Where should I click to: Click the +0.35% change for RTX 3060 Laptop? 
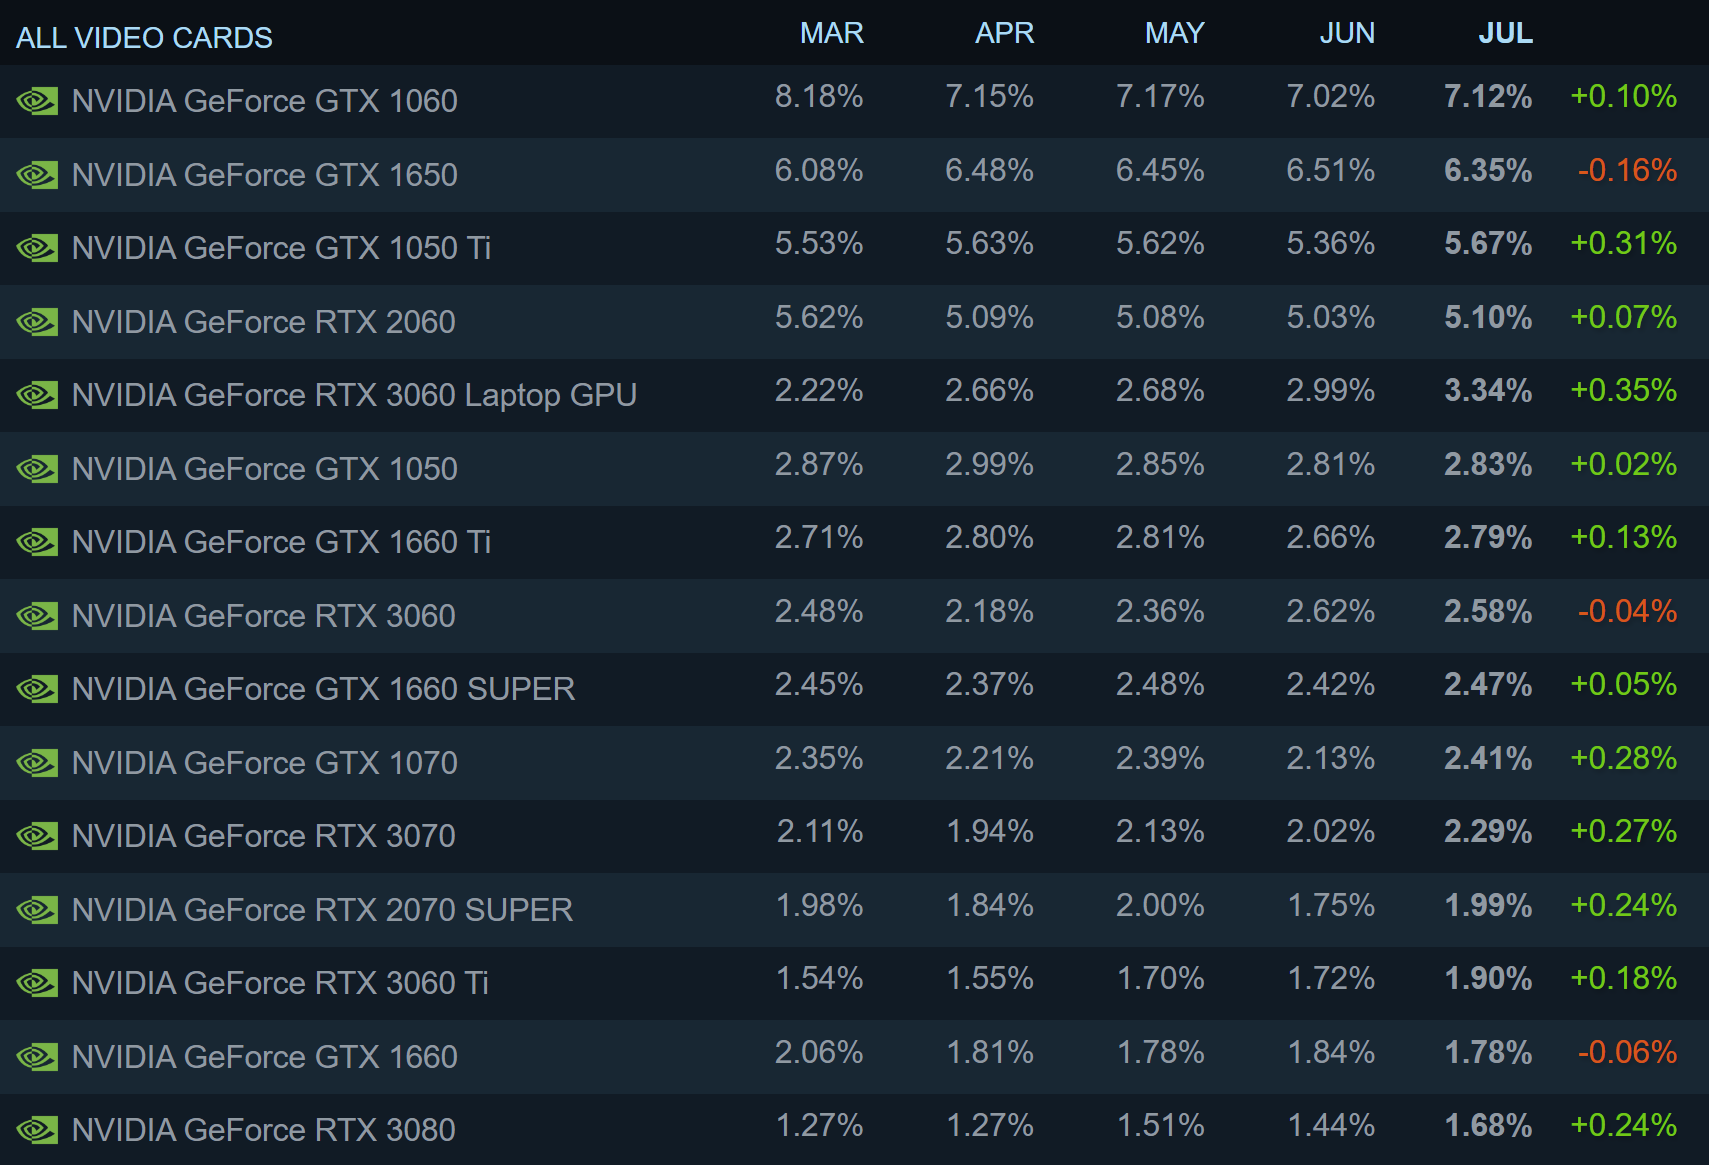click(x=1623, y=390)
